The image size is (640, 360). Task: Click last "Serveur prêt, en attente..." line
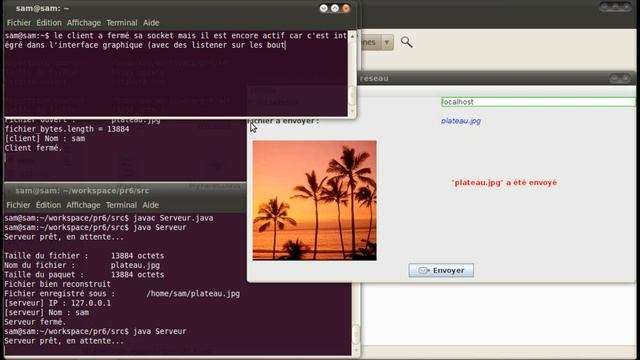(x=64, y=341)
